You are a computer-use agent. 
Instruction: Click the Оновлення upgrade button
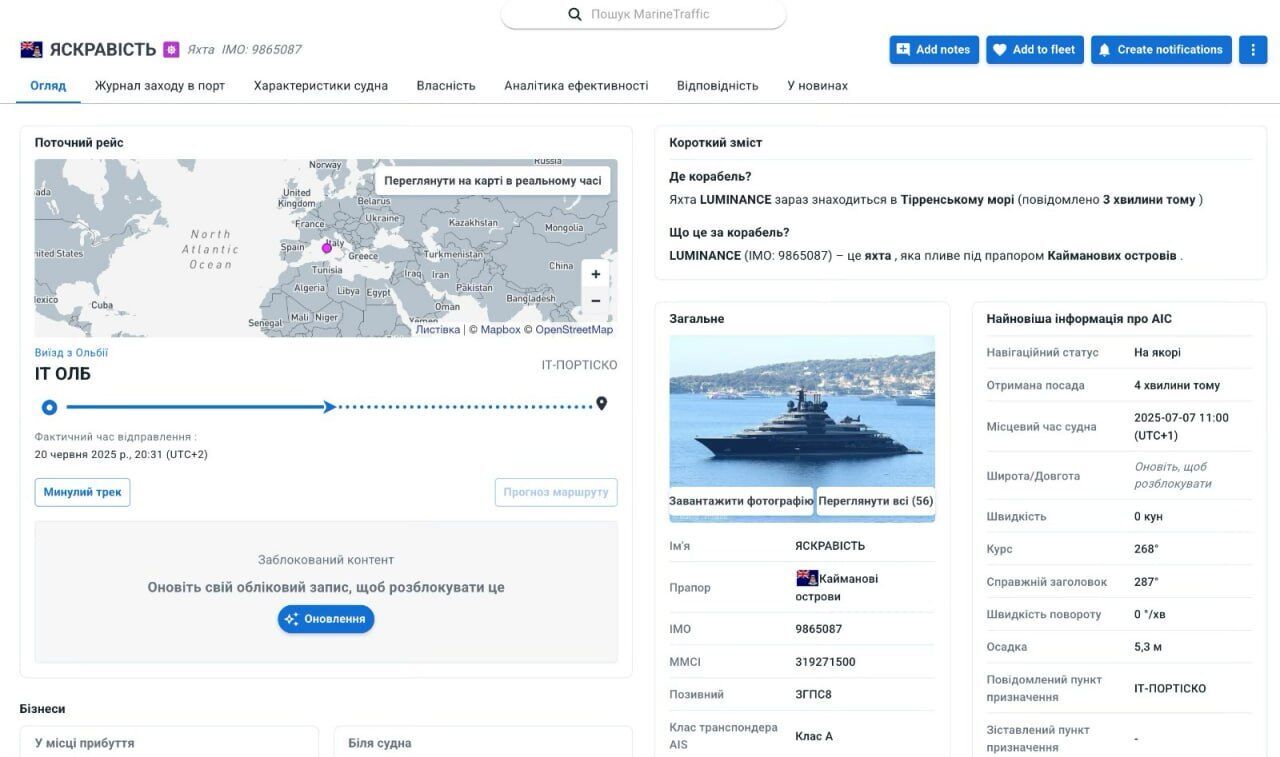[326, 619]
